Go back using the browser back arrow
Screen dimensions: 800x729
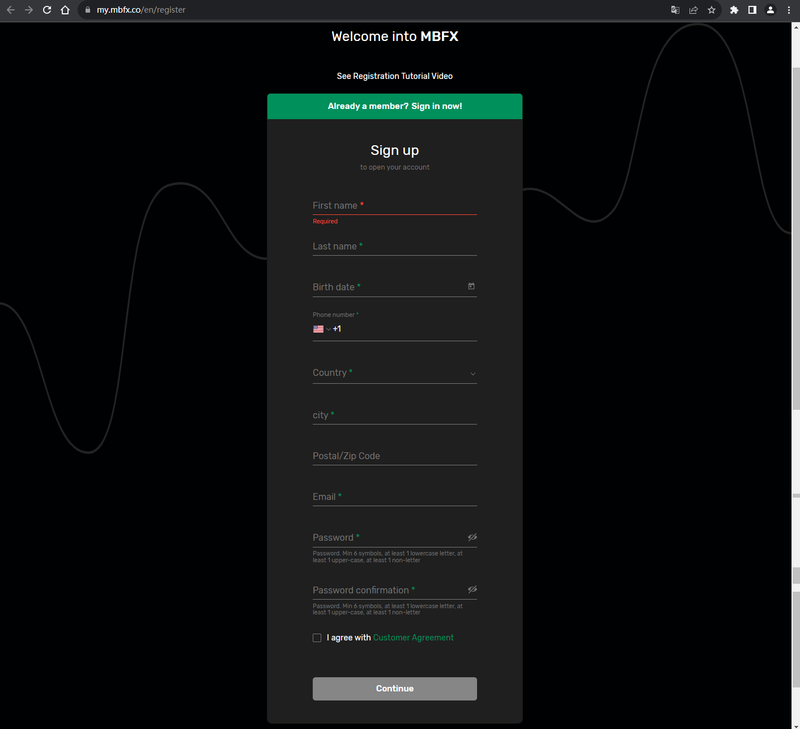point(11,10)
